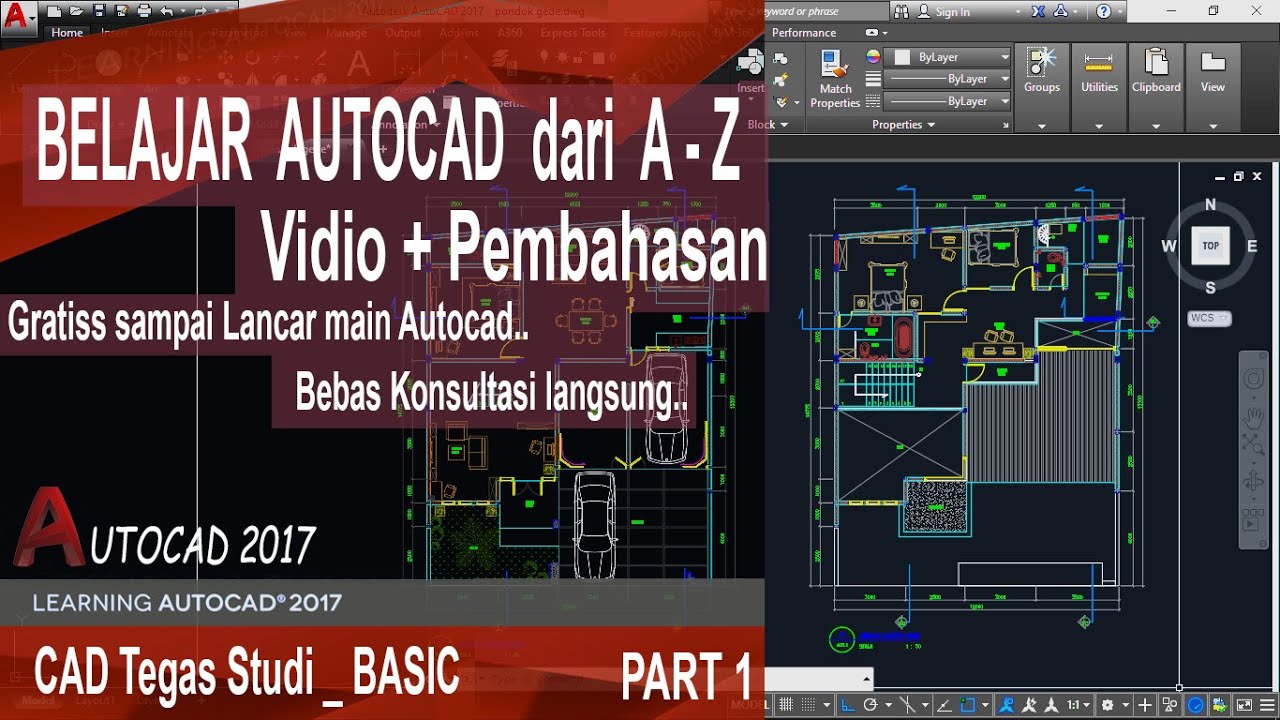This screenshot has height=720, width=1280.
Task: Open Properties panel dialog launcher arrow
Action: click(1005, 126)
